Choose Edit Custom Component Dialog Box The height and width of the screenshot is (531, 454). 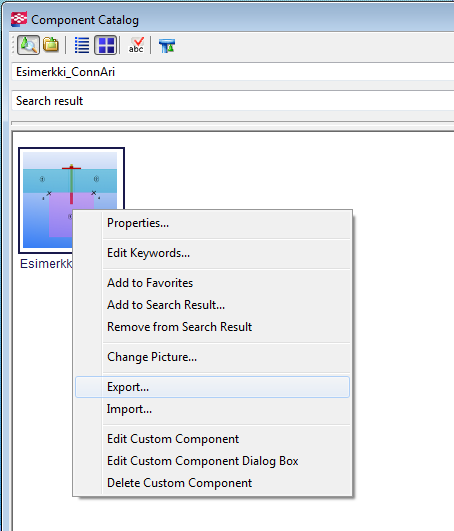[212, 461]
